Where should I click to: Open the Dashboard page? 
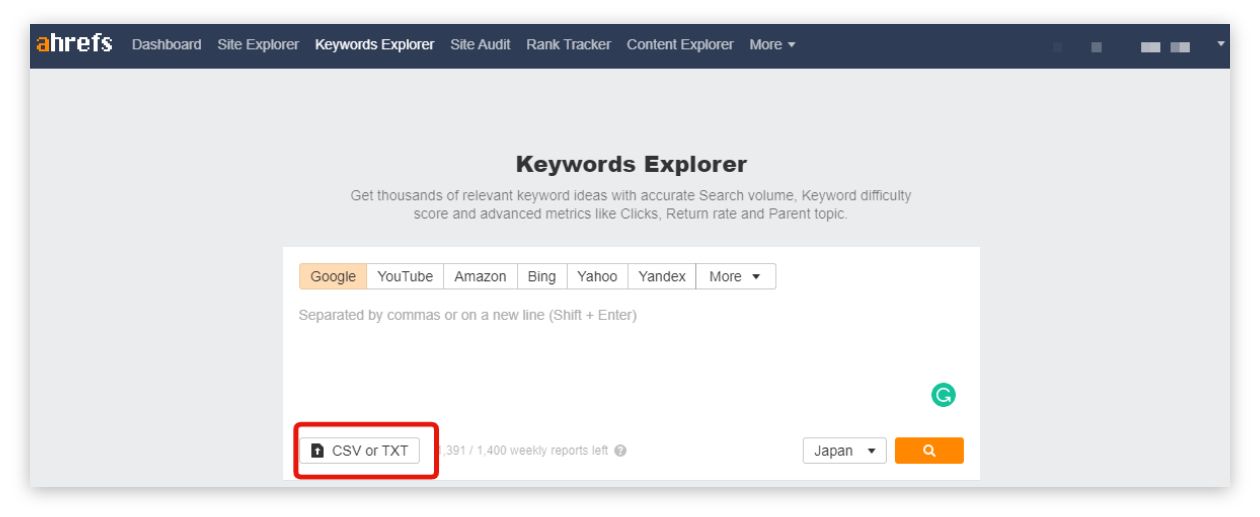(166, 45)
